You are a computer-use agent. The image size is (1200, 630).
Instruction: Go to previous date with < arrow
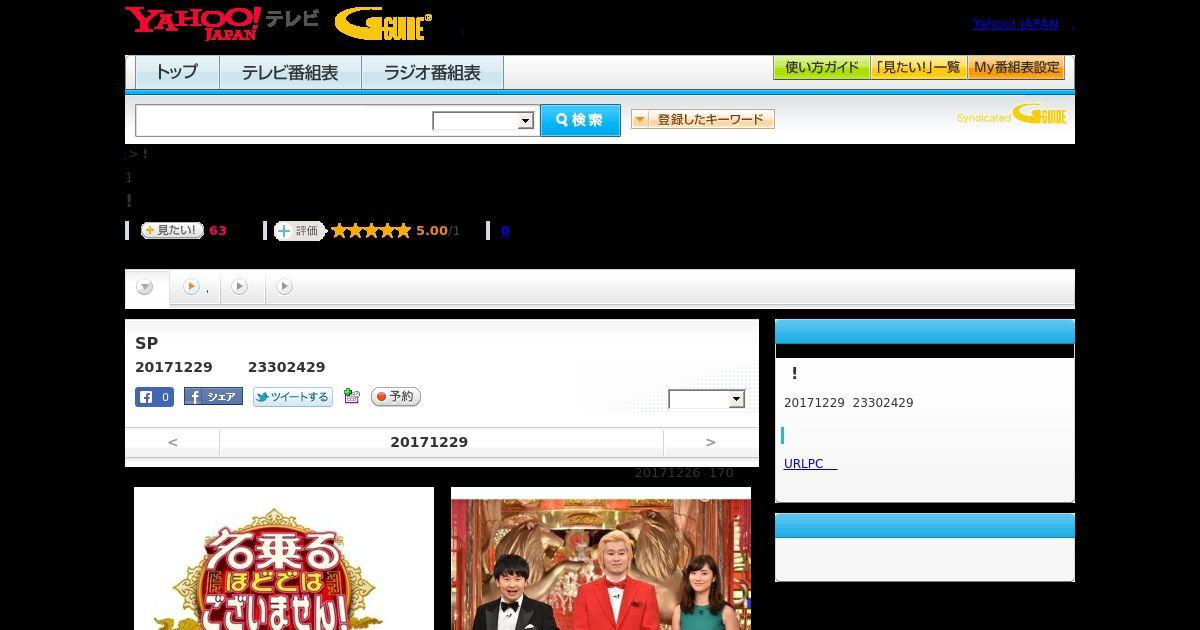click(173, 442)
